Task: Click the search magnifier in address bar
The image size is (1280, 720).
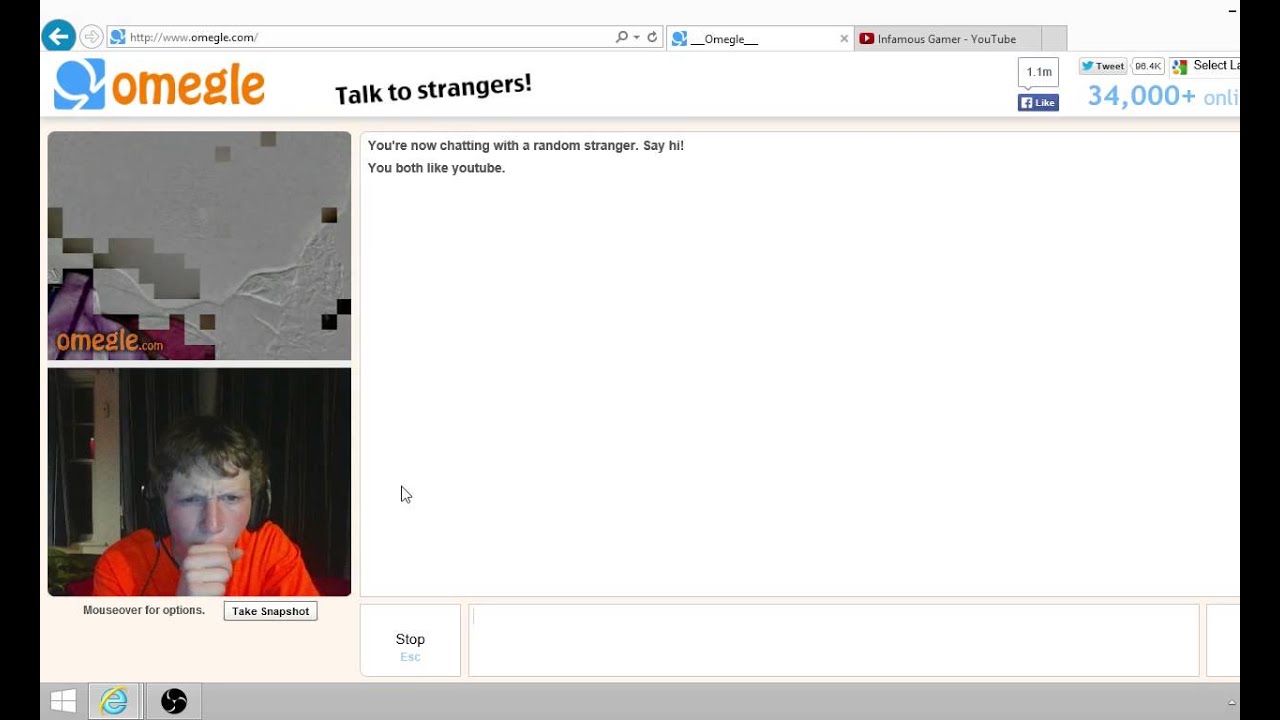Action: click(x=621, y=37)
